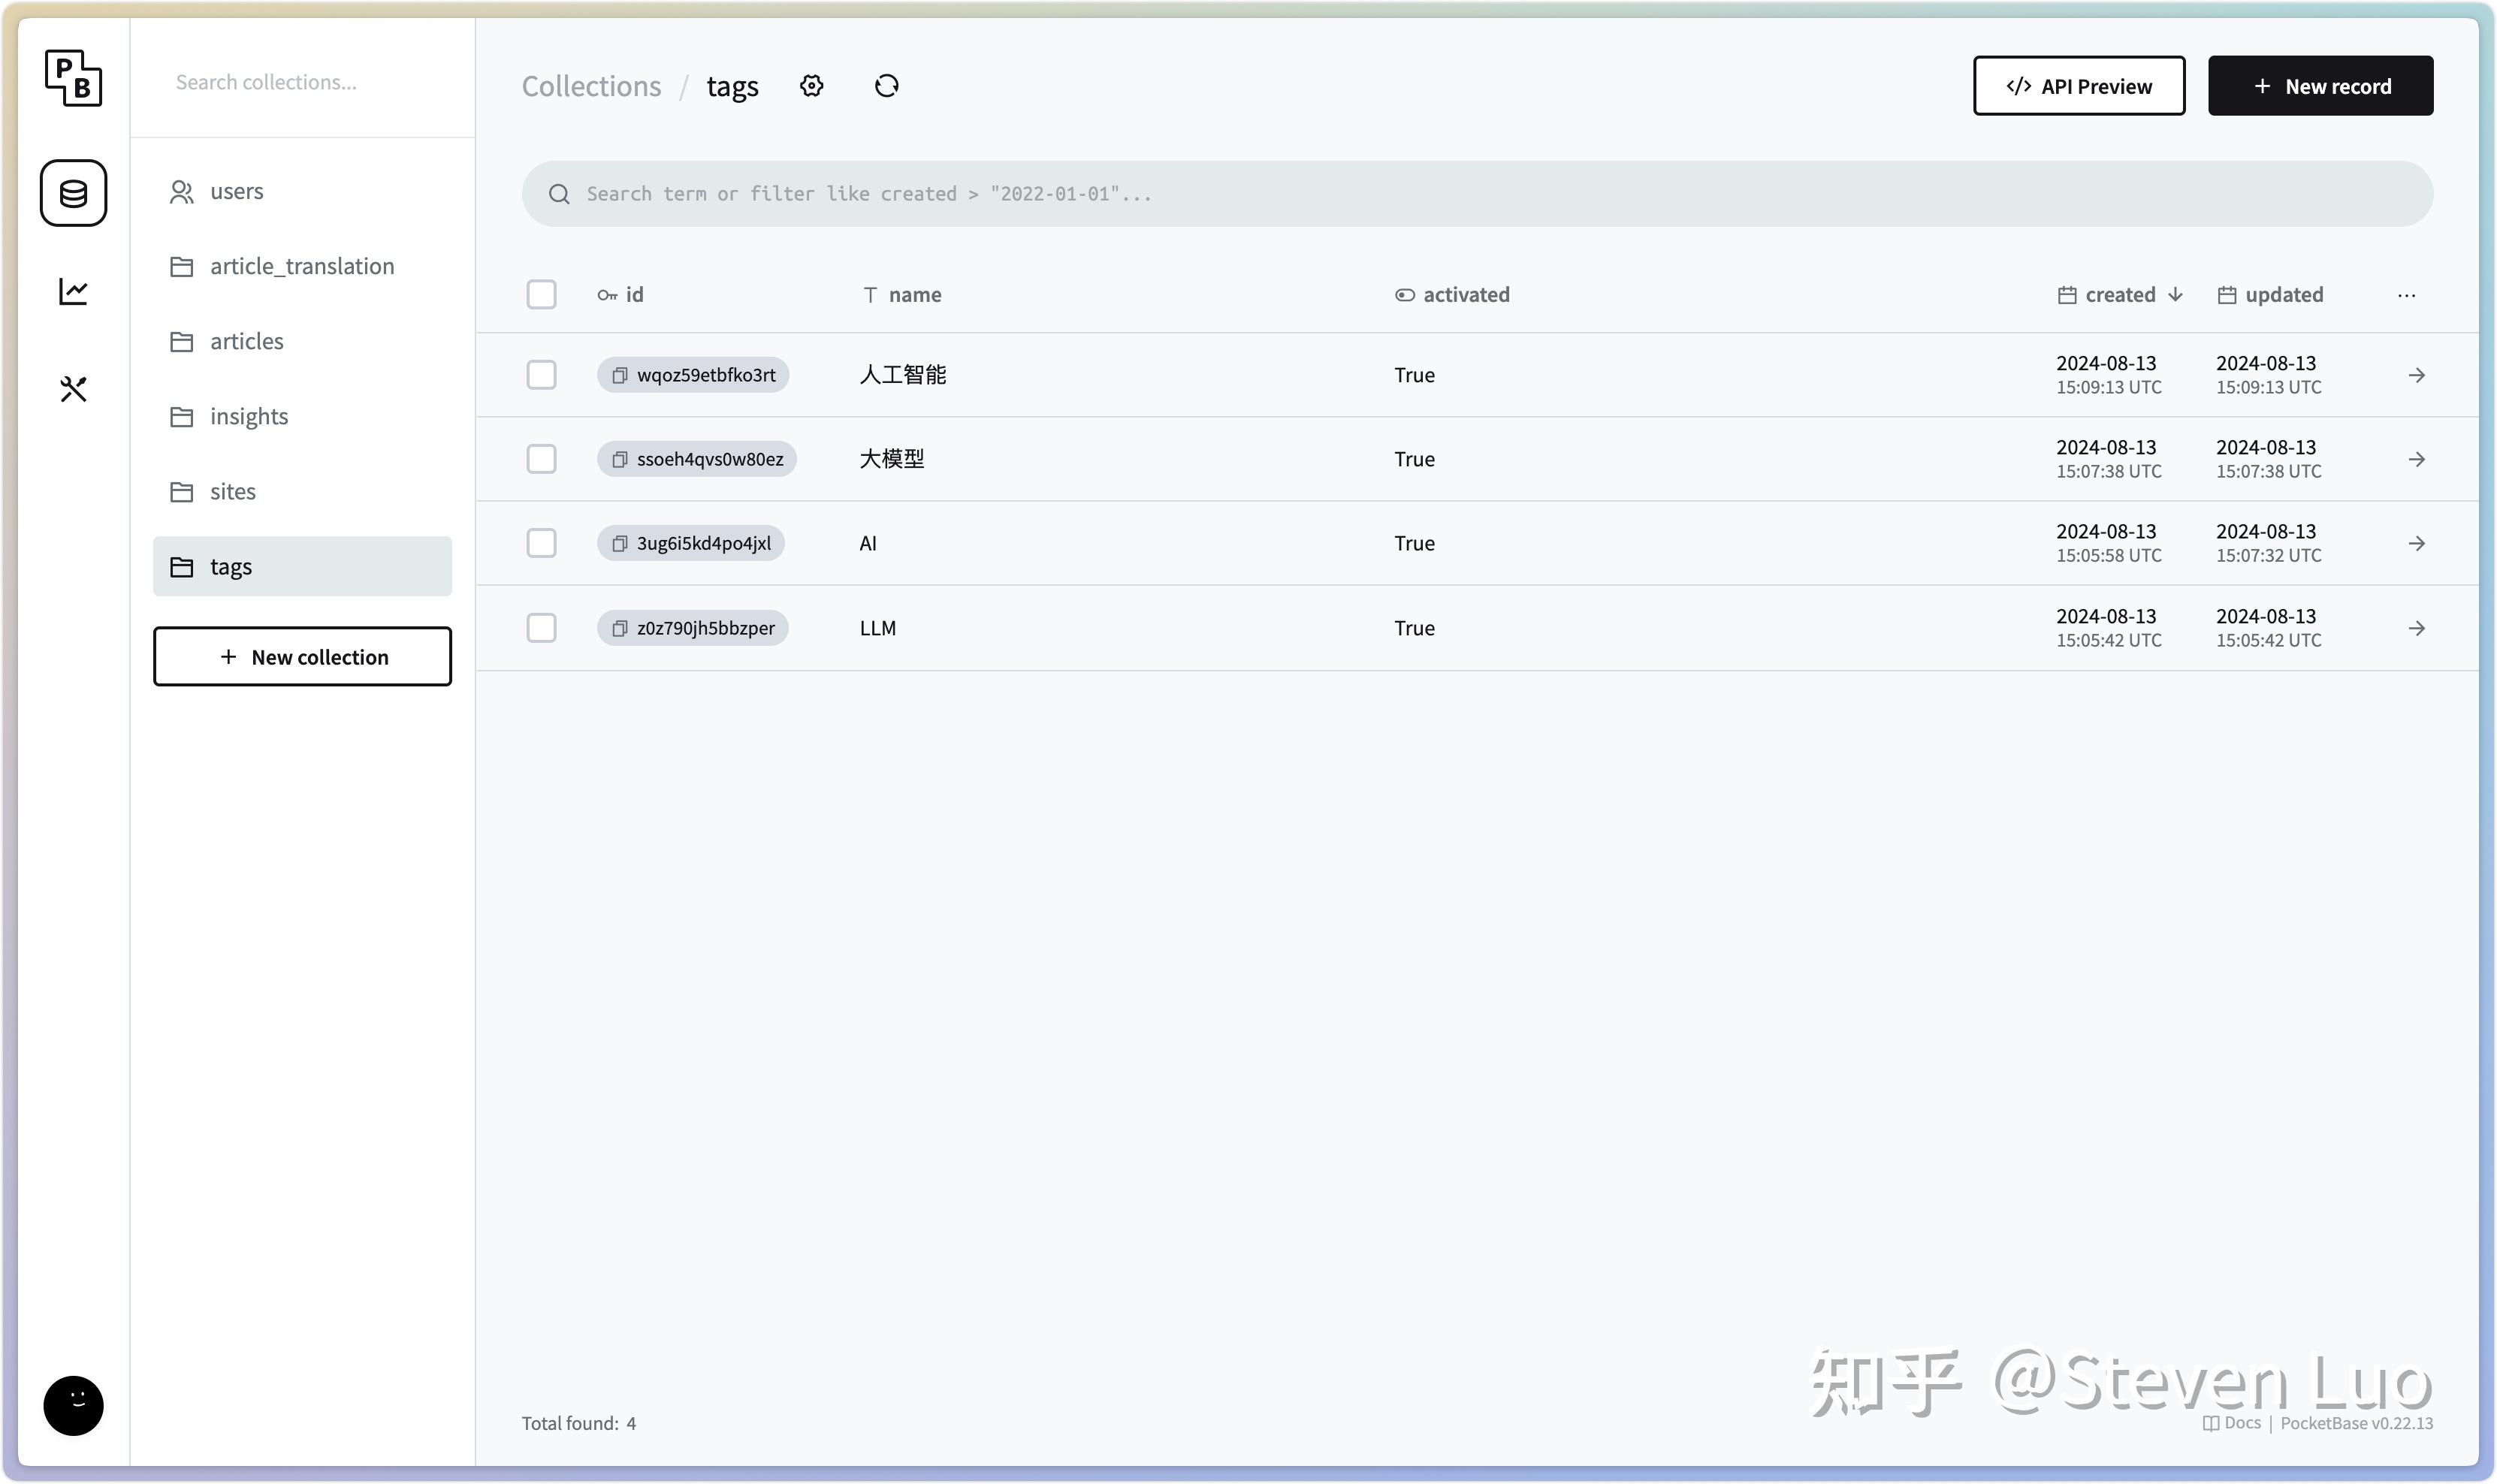Open the columns options via the ellipsis
2497x1484 pixels.
tap(2406, 295)
